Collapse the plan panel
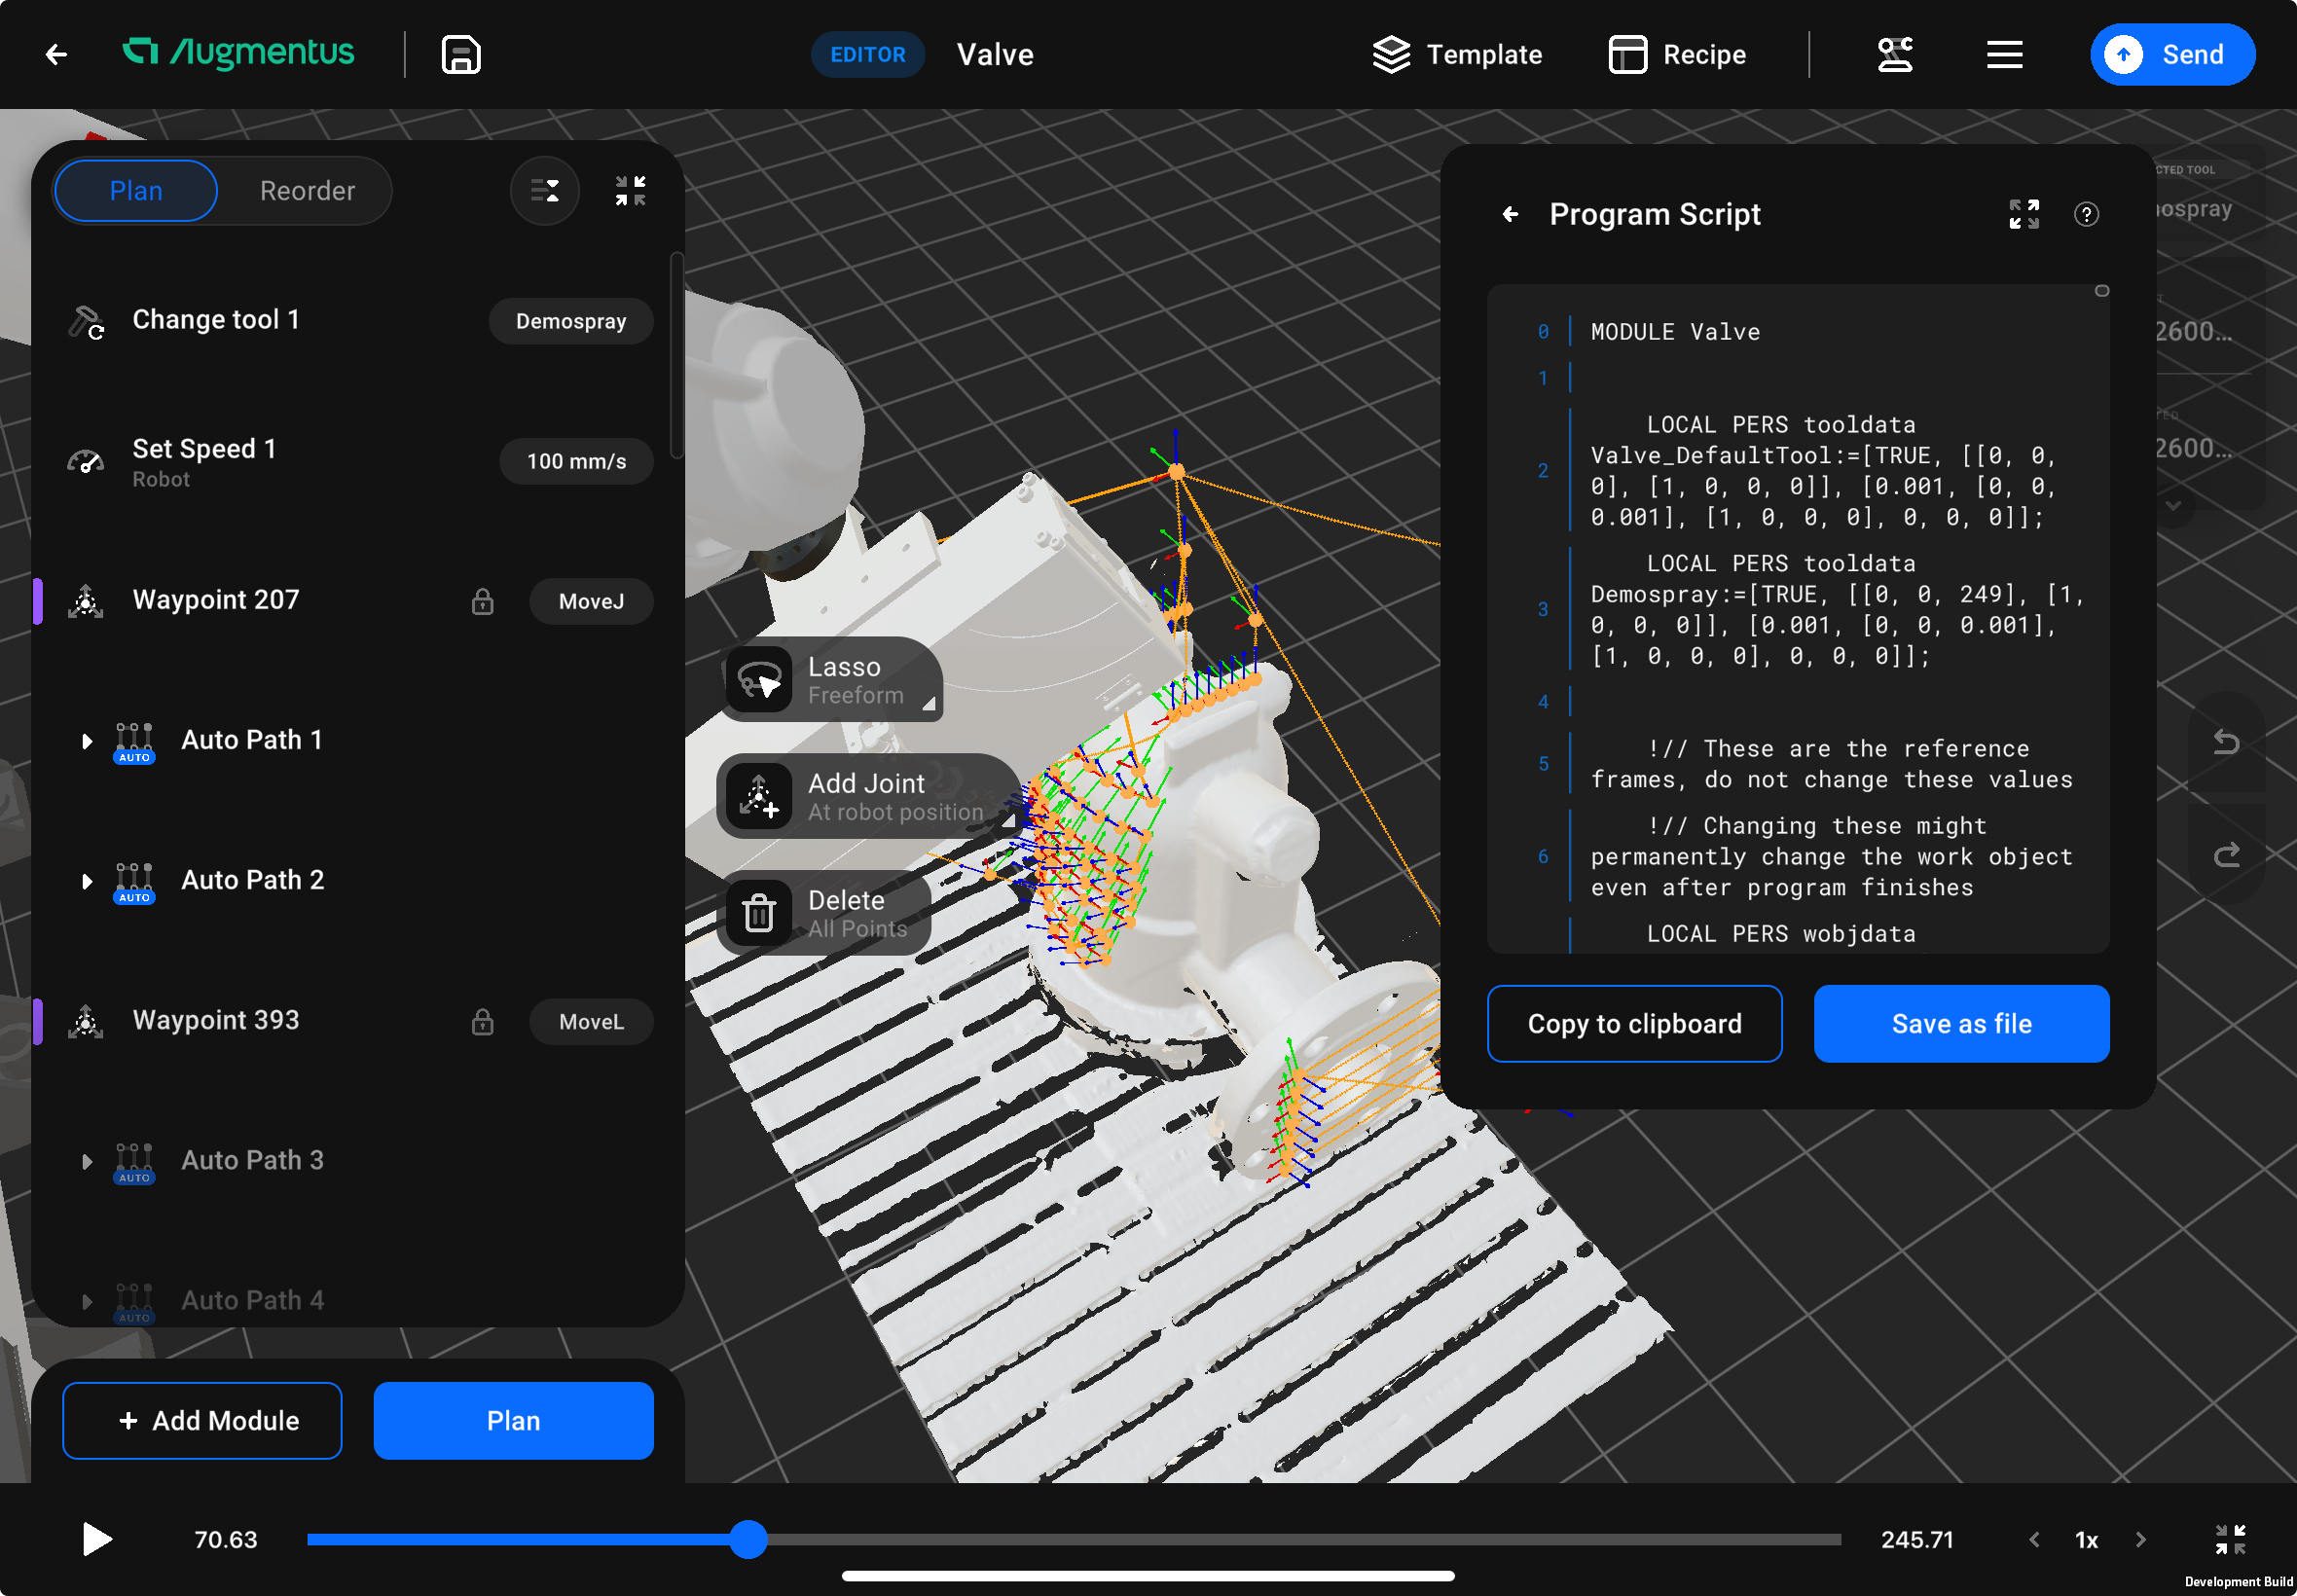Viewport: 2297px width, 1596px height. pyautogui.click(x=630, y=190)
